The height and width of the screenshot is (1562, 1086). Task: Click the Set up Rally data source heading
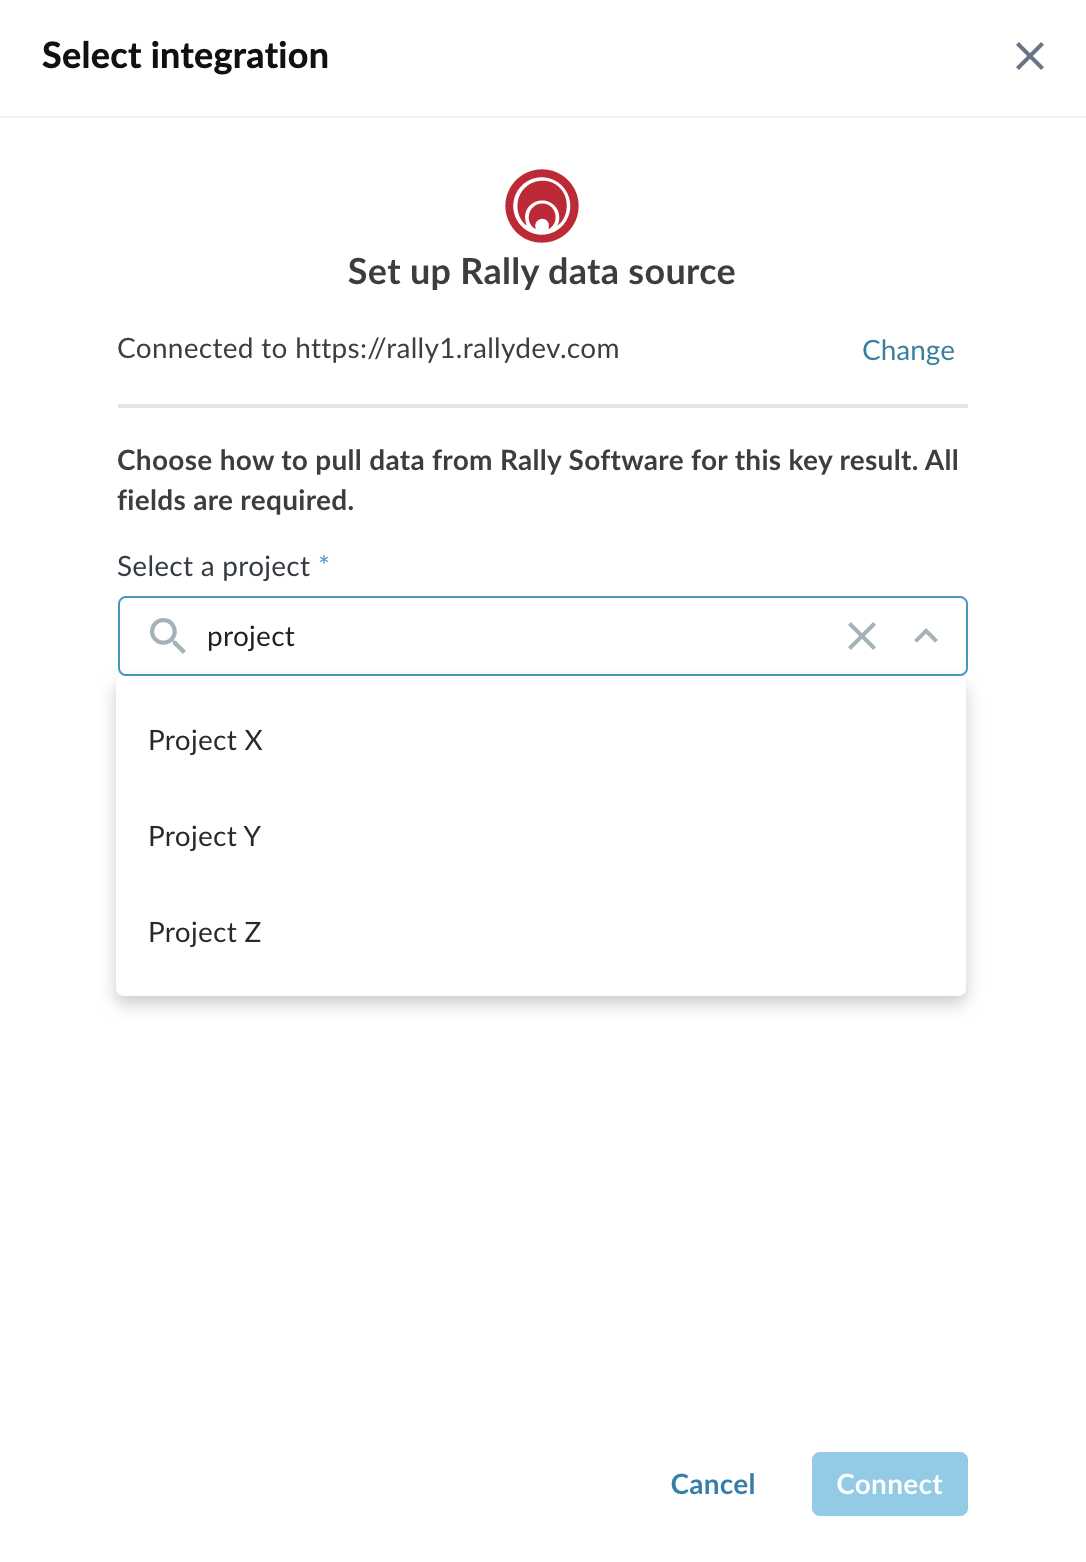[x=542, y=272]
